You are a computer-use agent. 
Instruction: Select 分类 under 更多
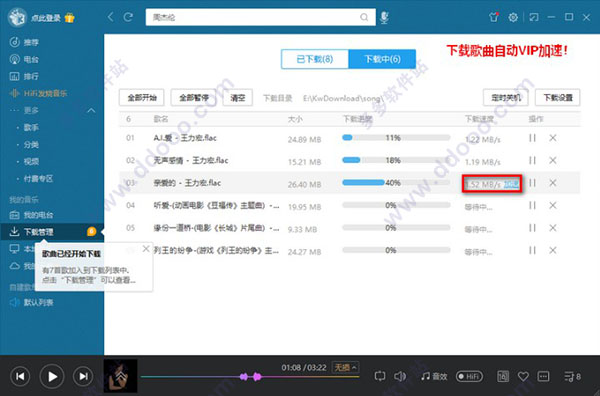pyautogui.click(x=31, y=145)
